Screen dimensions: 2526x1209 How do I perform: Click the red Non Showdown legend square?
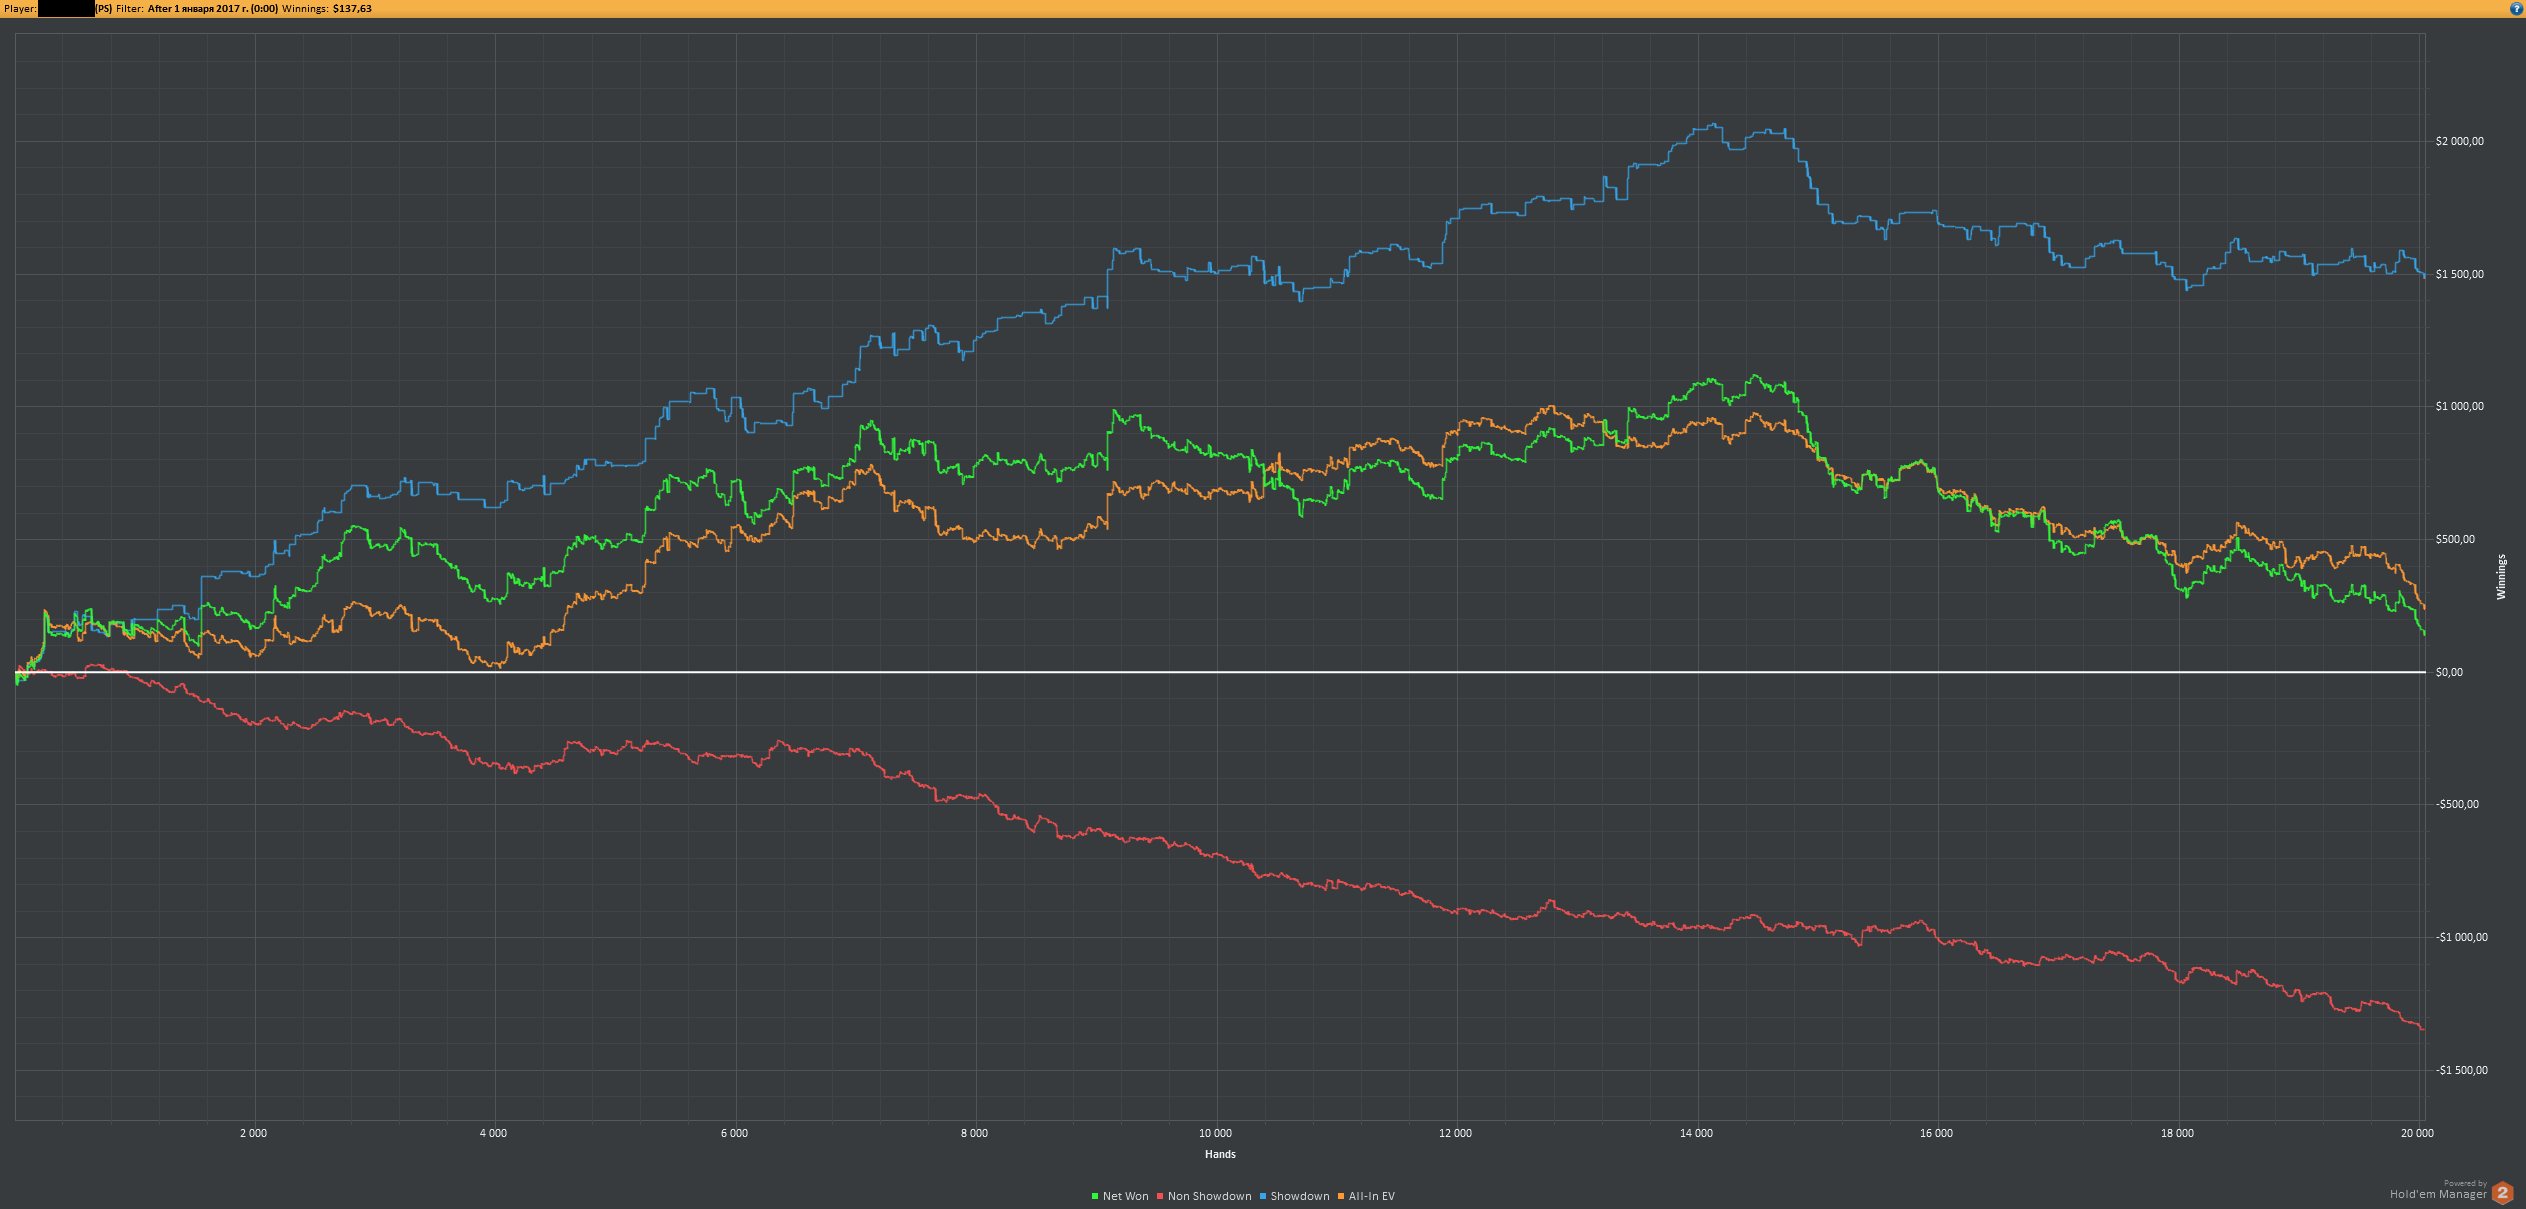[x=1160, y=1196]
